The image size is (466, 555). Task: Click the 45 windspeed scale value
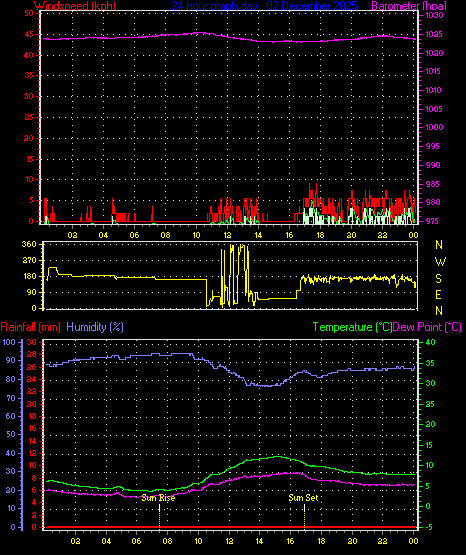pyautogui.click(x=29, y=34)
